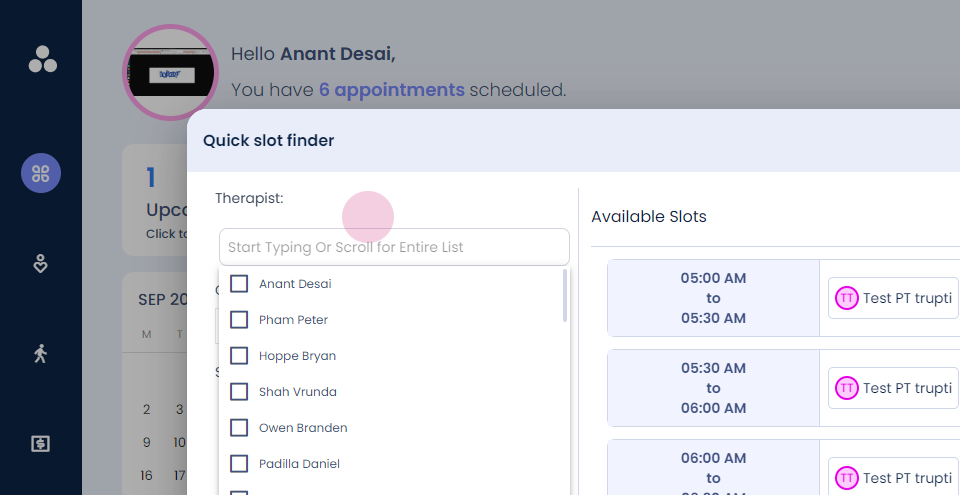The width and height of the screenshot is (960, 495).
Task: Click Test PT trupti in 05:00 AM slot
Action: (x=893, y=298)
